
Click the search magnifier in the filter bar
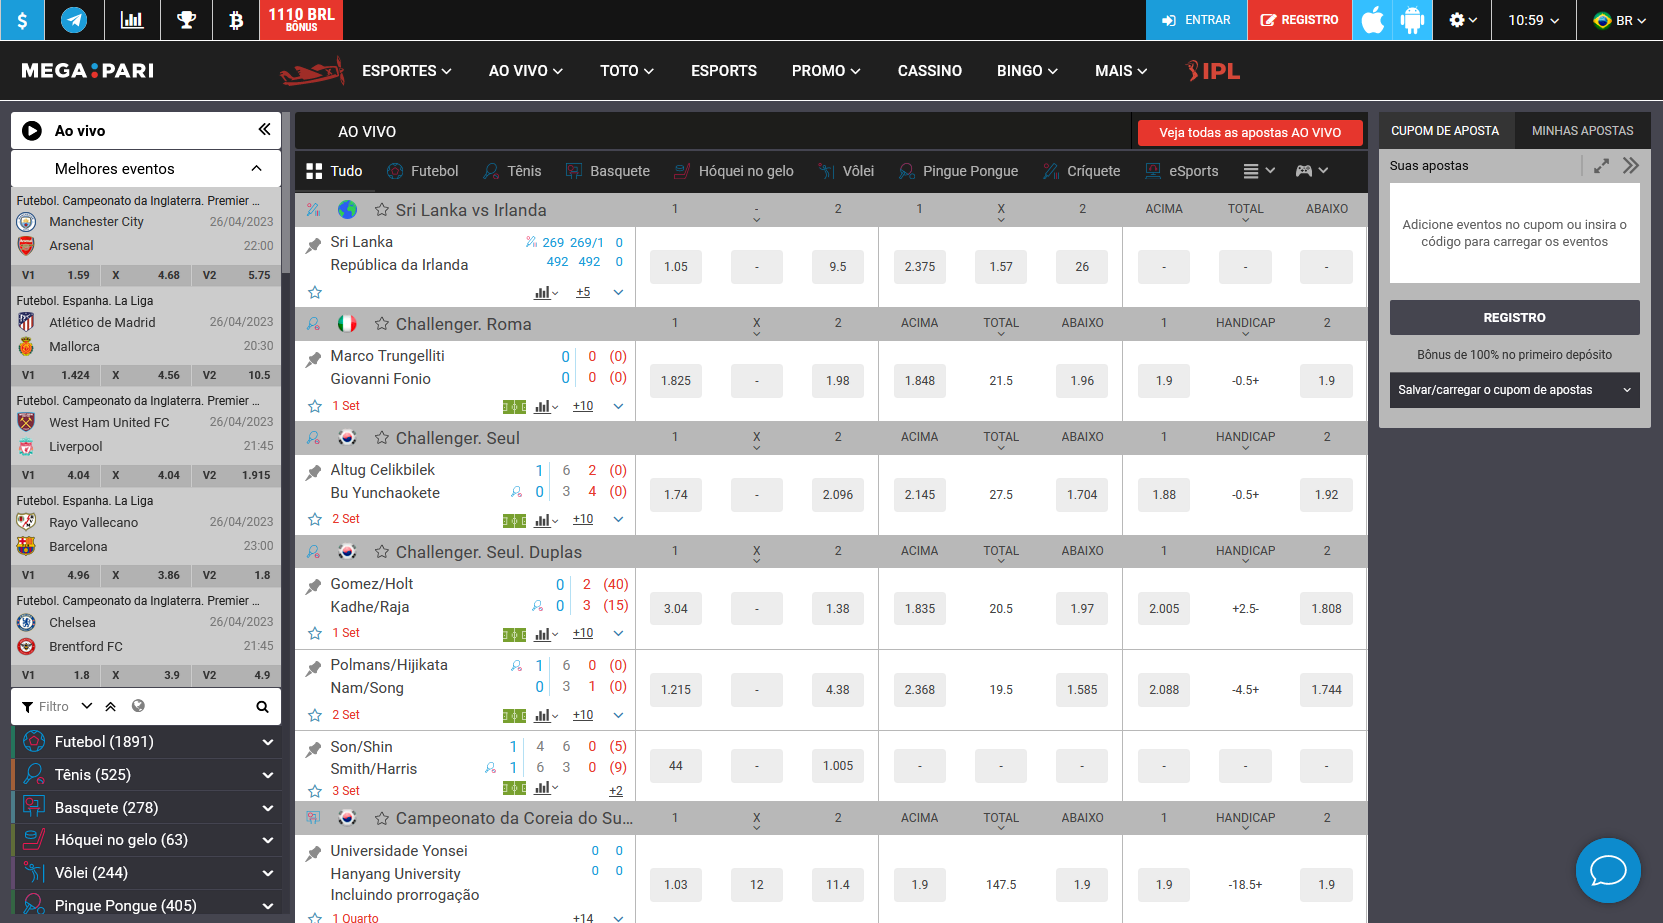click(262, 707)
